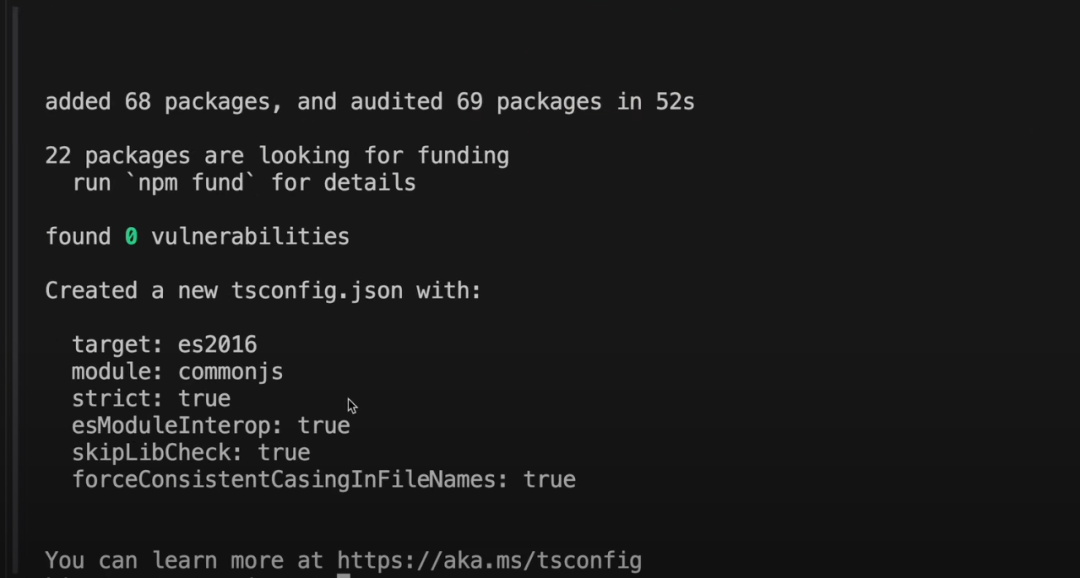1080x578 pixels.
Task: Click the 'module: commonjs' line
Action: click(177, 372)
